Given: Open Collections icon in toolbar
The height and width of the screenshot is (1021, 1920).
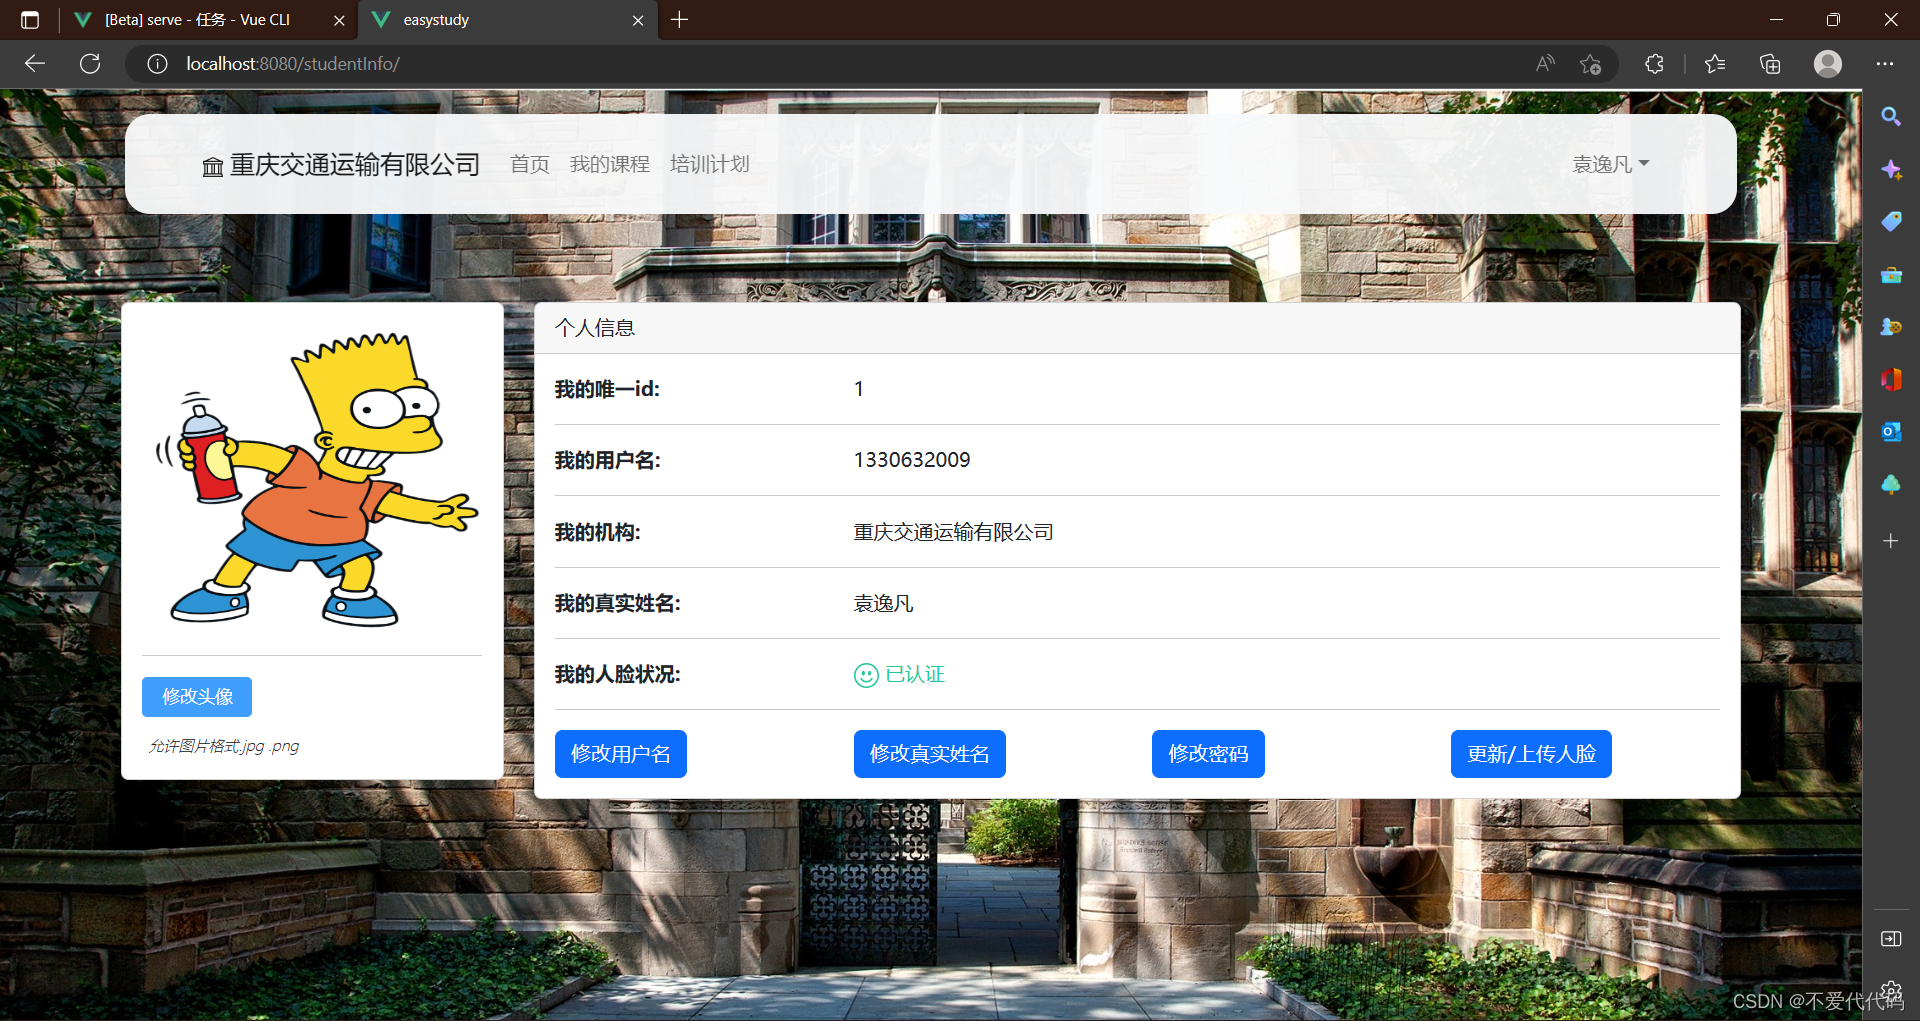Looking at the screenshot, I should (x=1770, y=64).
